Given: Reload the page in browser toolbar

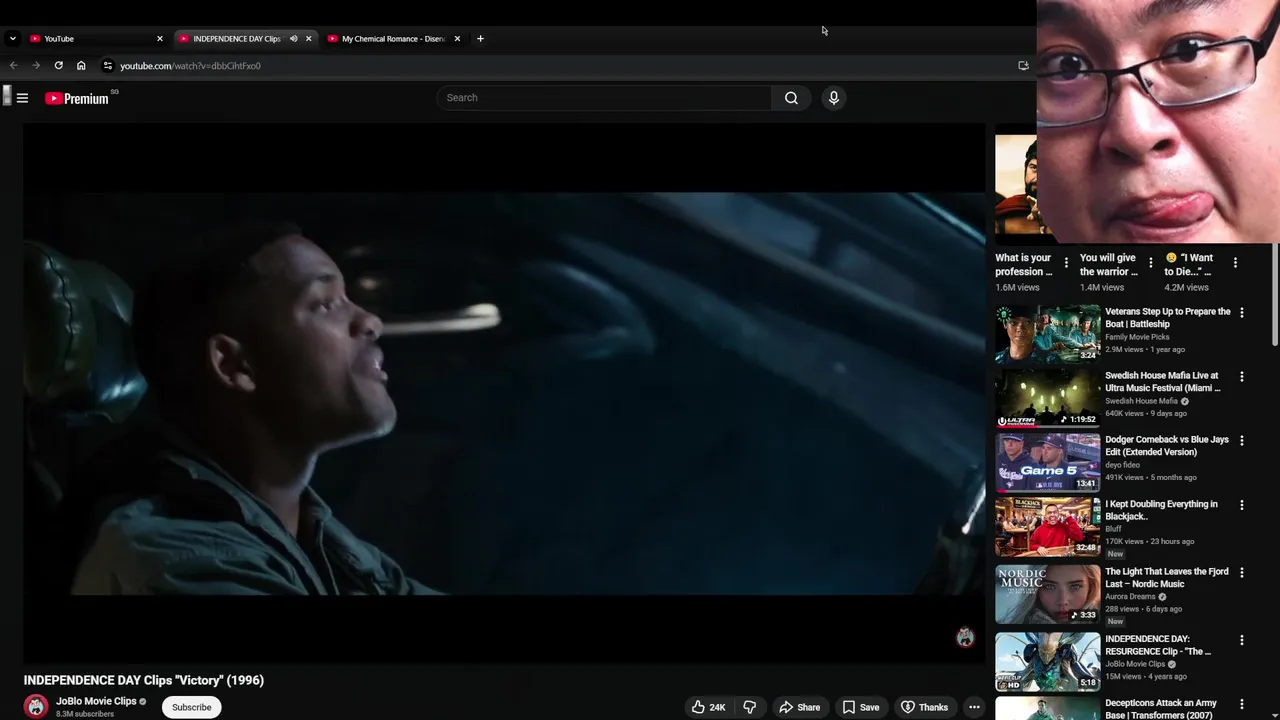Looking at the screenshot, I should click(59, 65).
